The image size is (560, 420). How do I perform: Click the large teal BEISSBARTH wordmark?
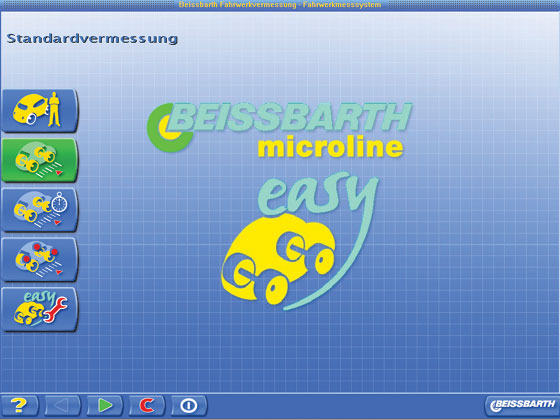pyautogui.click(x=291, y=117)
